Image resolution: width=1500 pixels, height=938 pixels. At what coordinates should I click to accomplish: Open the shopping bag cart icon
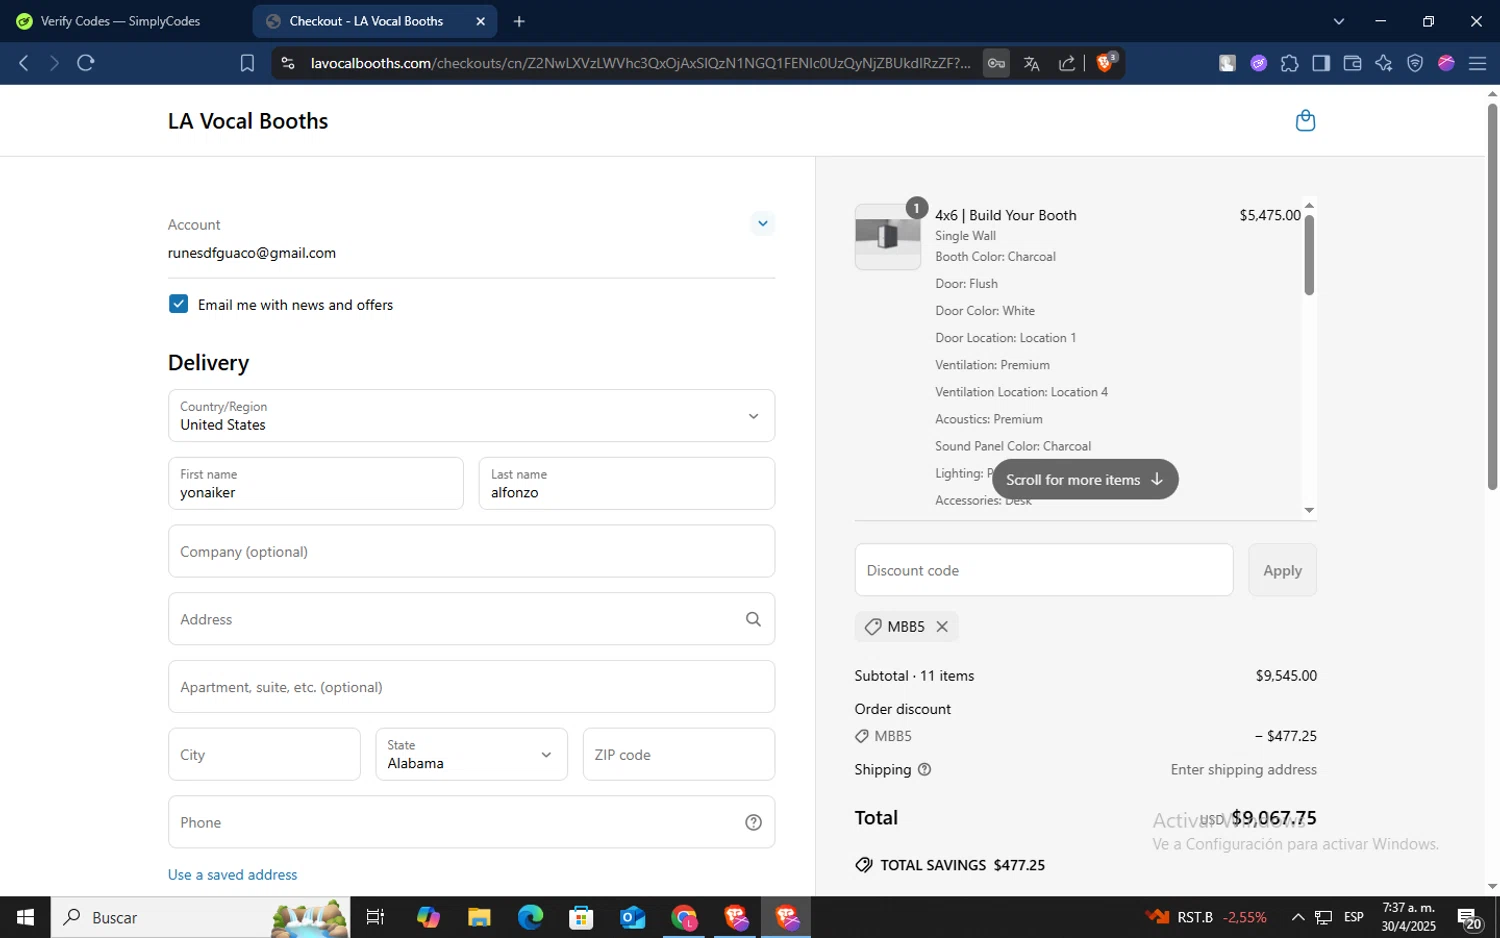(x=1305, y=121)
